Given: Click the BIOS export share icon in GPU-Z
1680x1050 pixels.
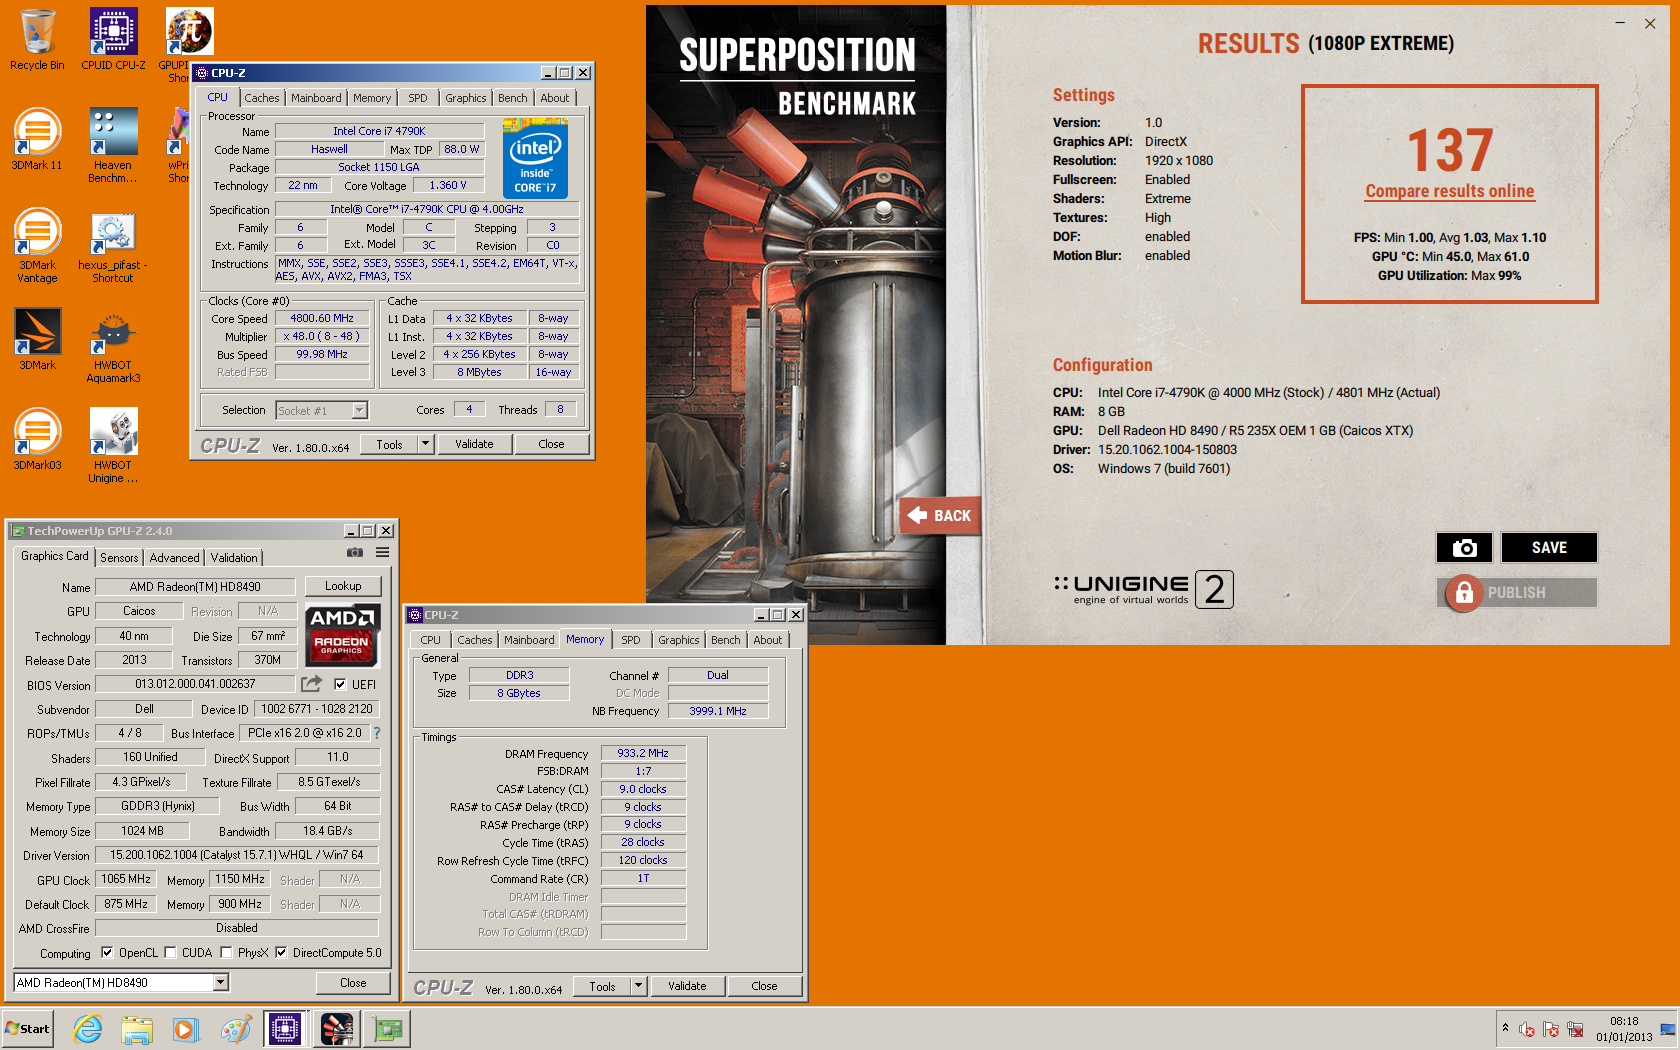Looking at the screenshot, I should (x=312, y=684).
